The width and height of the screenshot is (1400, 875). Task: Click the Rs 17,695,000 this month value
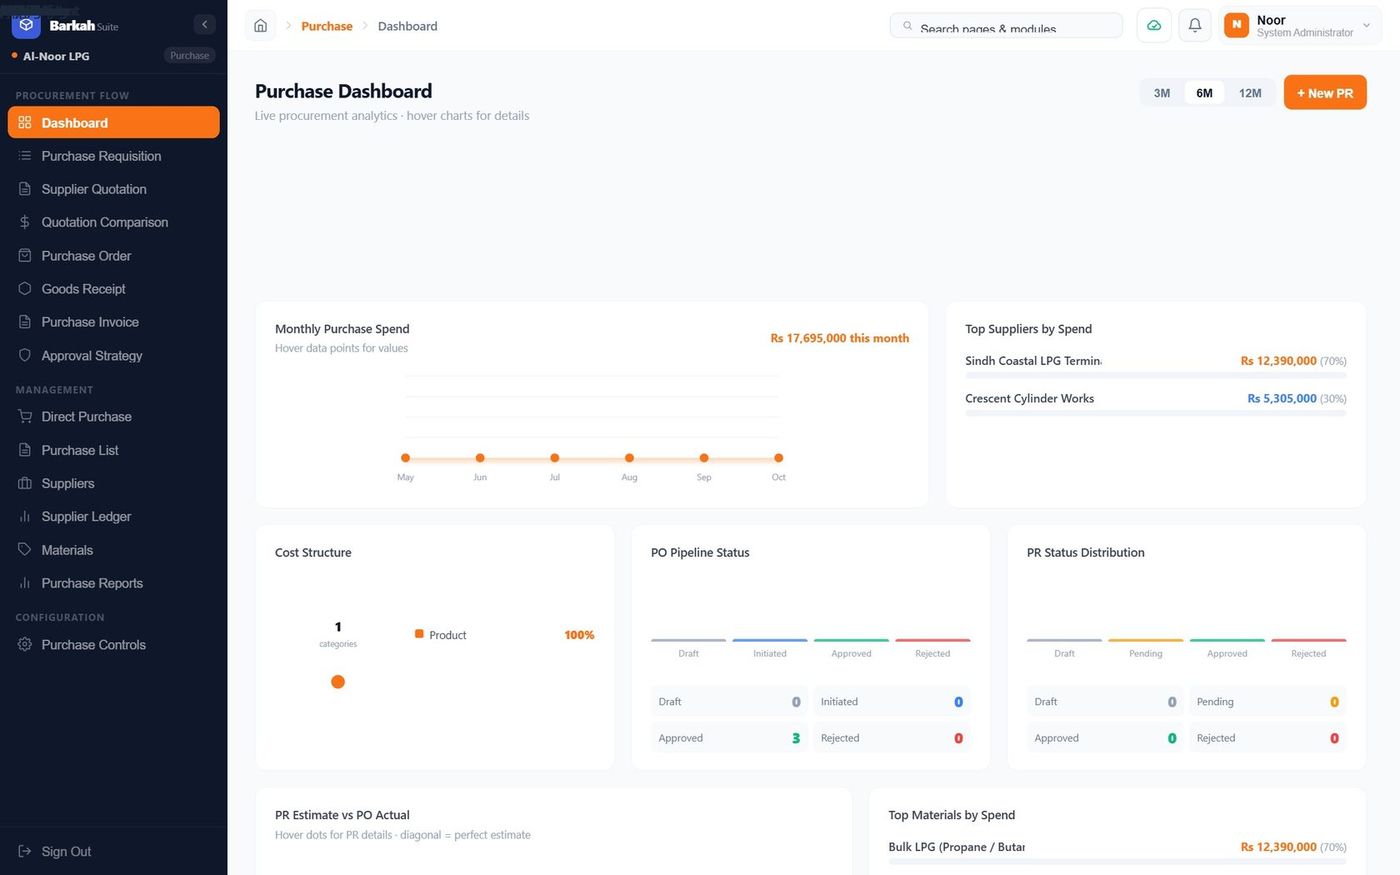(840, 338)
